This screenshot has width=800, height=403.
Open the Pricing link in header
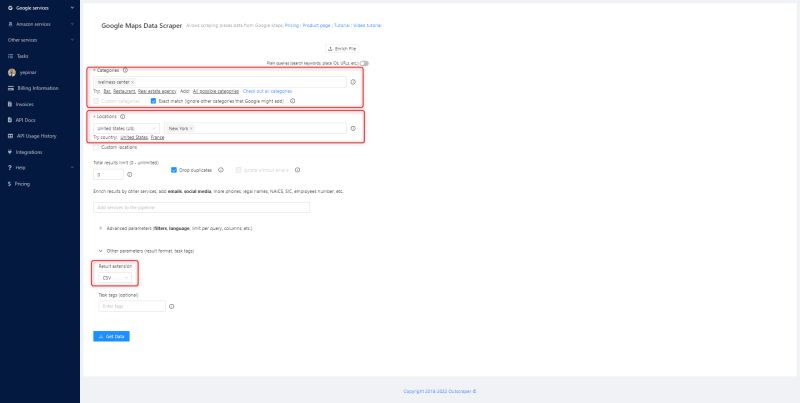(x=292, y=26)
